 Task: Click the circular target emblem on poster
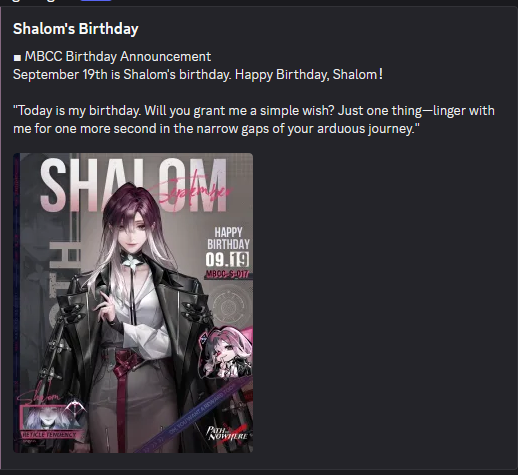(228, 305)
